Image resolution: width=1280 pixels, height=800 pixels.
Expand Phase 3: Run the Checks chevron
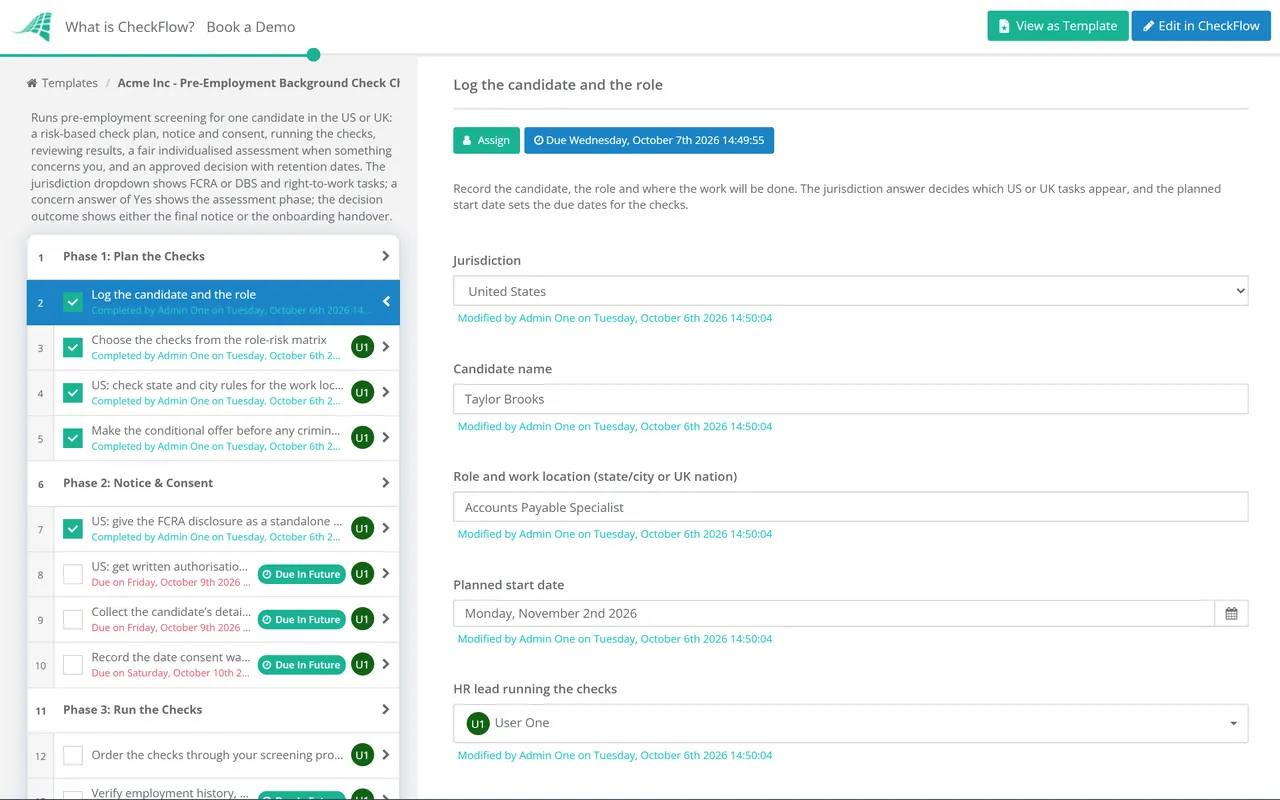coord(385,709)
